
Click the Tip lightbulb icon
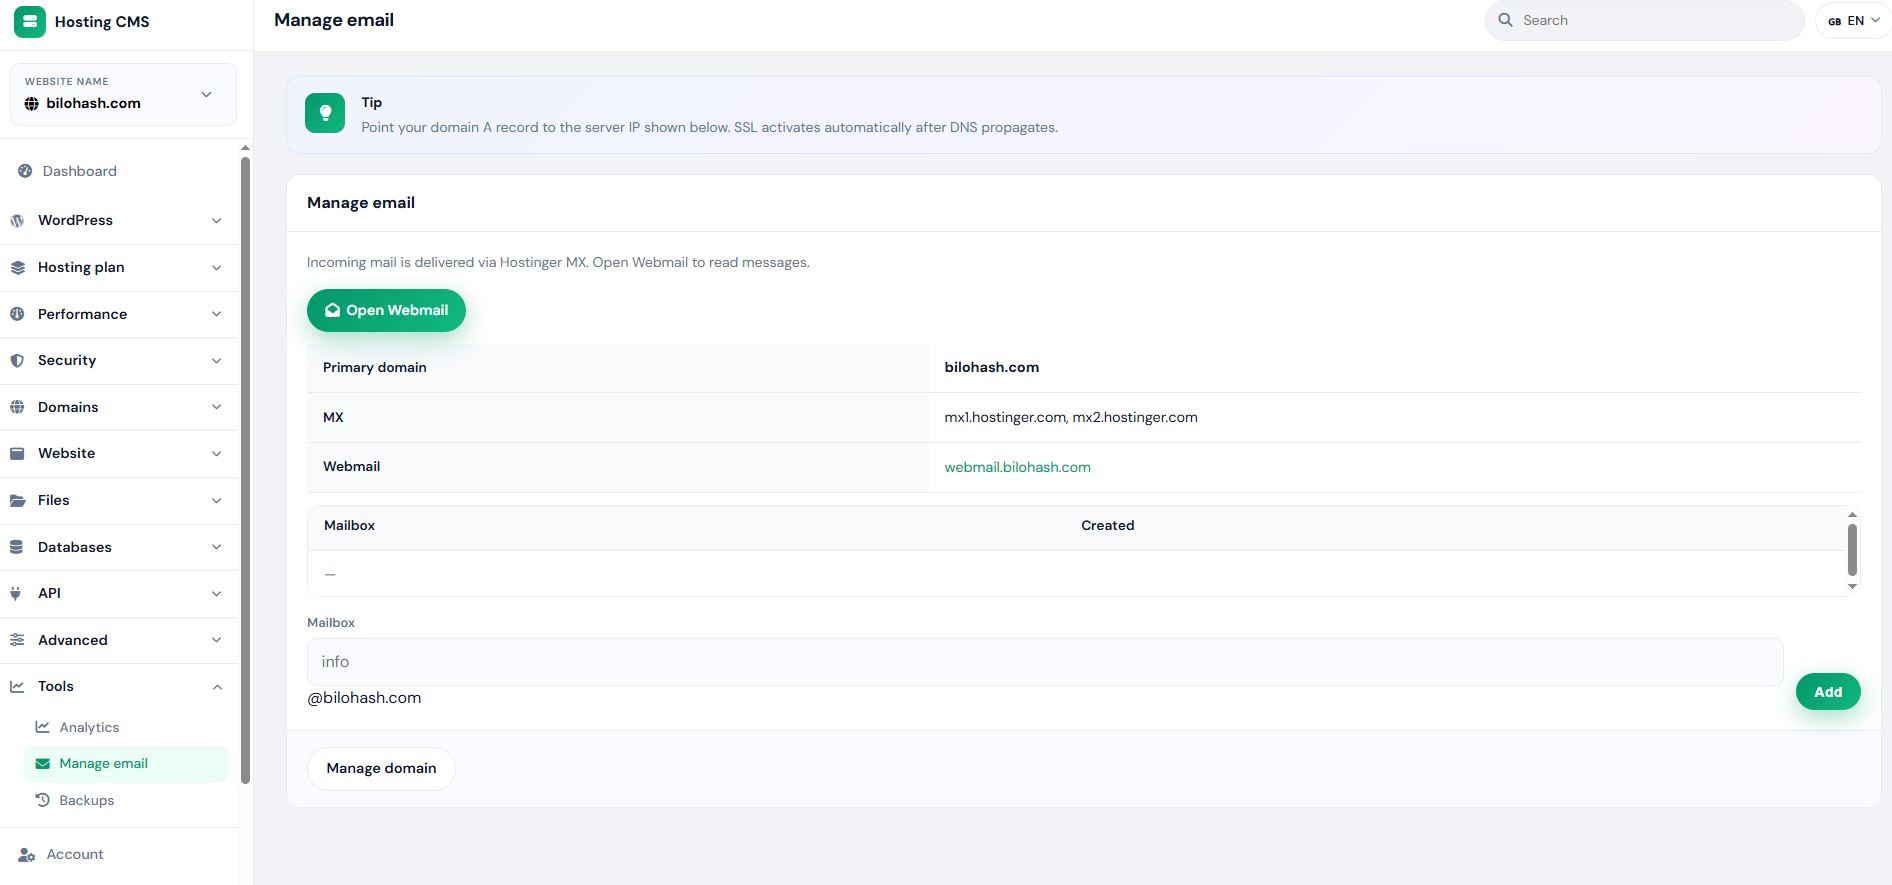(x=325, y=114)
